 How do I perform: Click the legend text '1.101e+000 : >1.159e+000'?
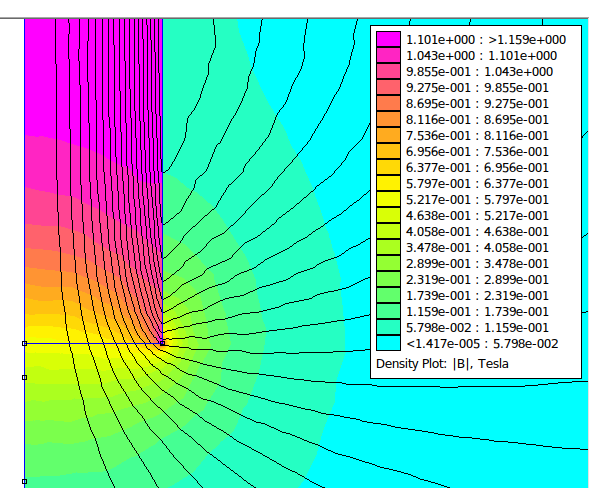tap(486, 40)
